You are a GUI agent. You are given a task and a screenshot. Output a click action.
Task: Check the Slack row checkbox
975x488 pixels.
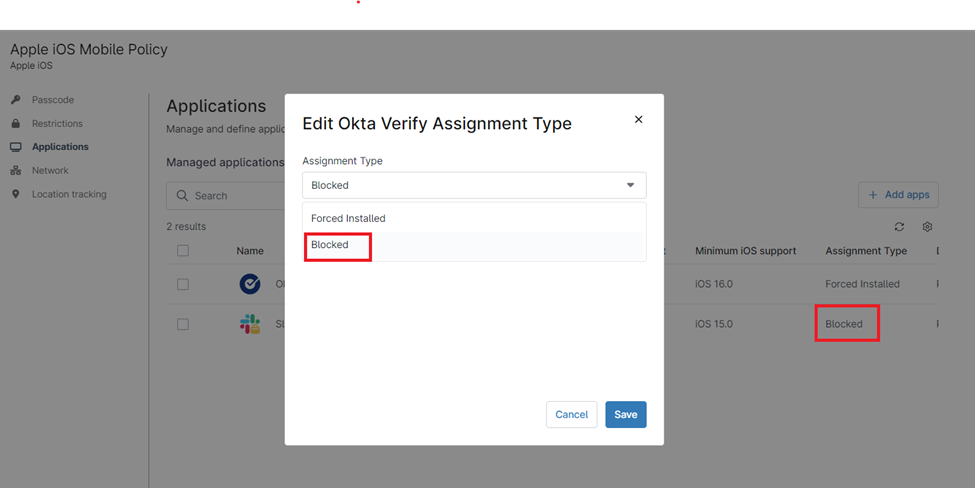(x=183, y=324)
